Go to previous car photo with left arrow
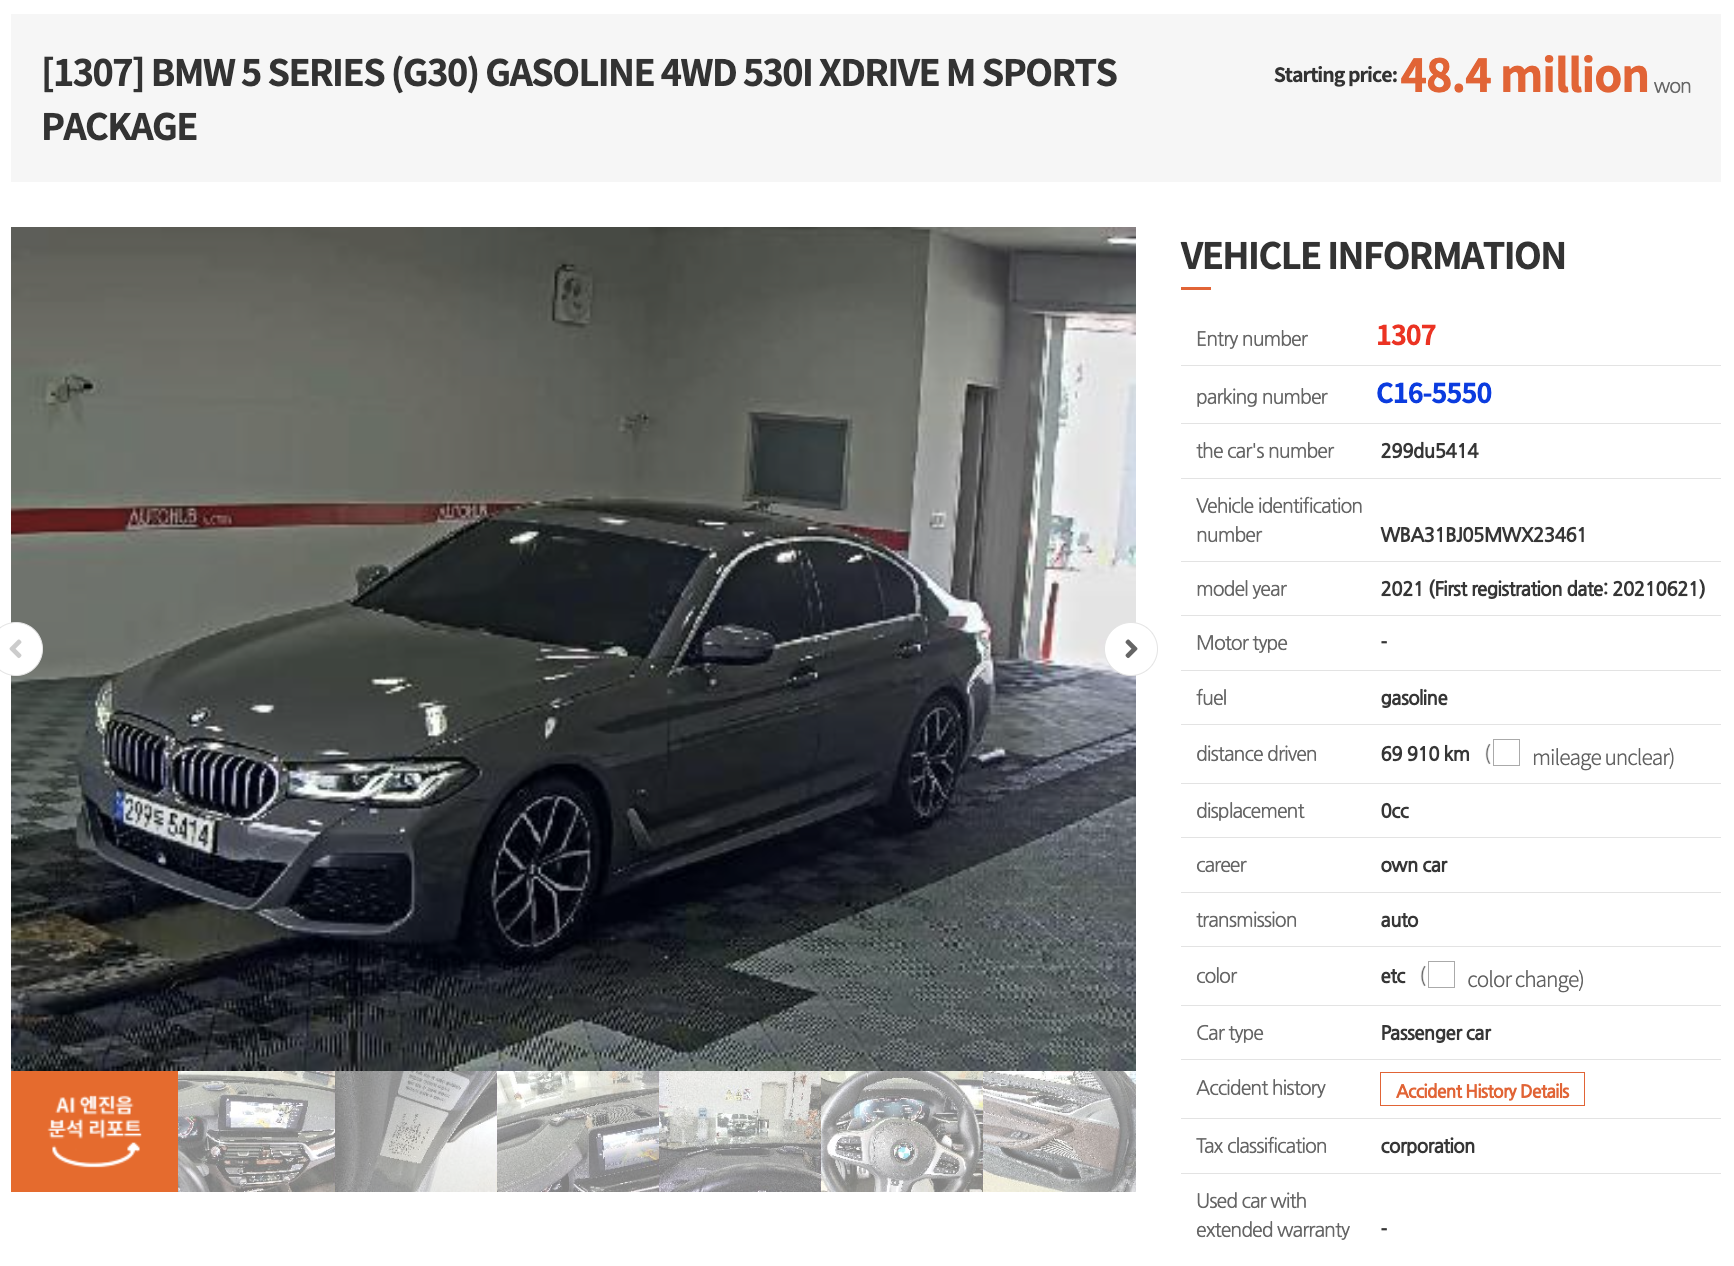The height and width of the screenshot is (1266, 1734). (20, 649)
